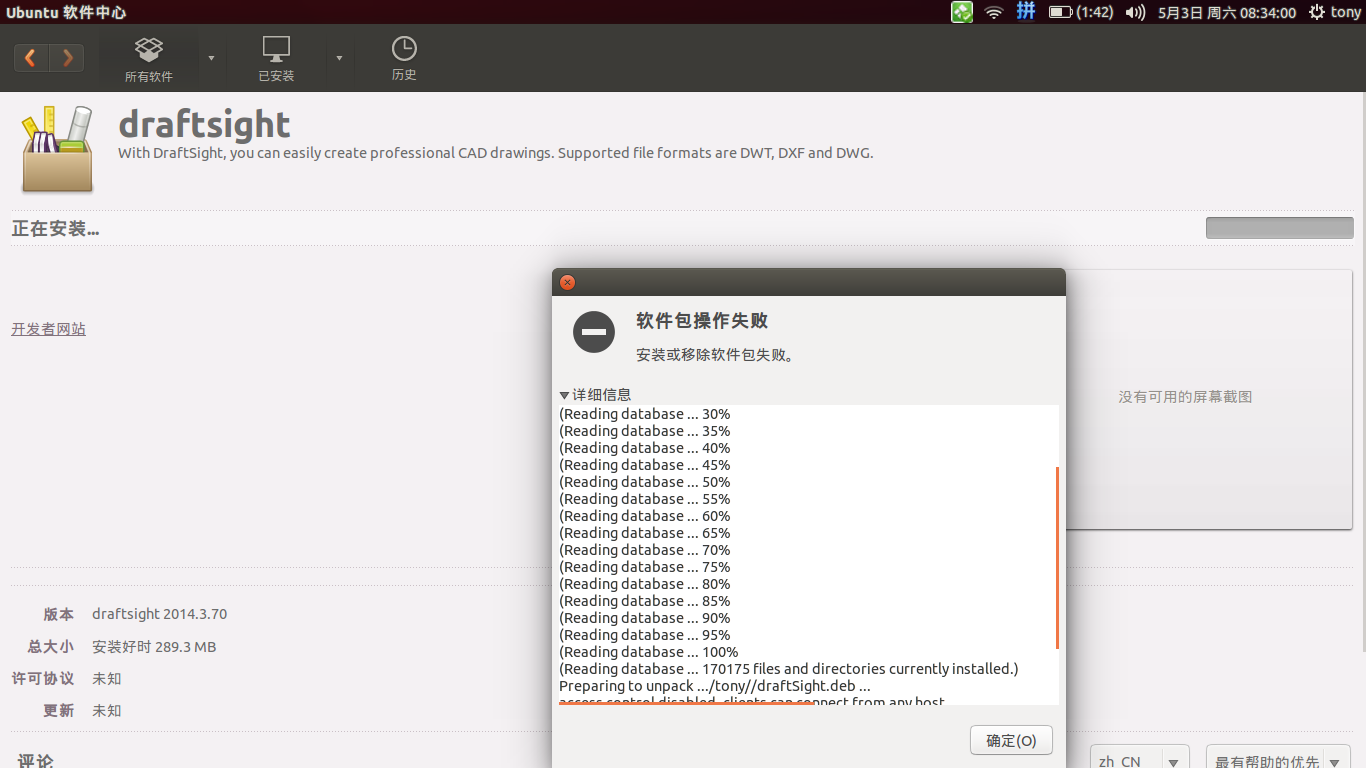Click the error stop icon in dialog

pyautogui.click(x=594, y=331)
